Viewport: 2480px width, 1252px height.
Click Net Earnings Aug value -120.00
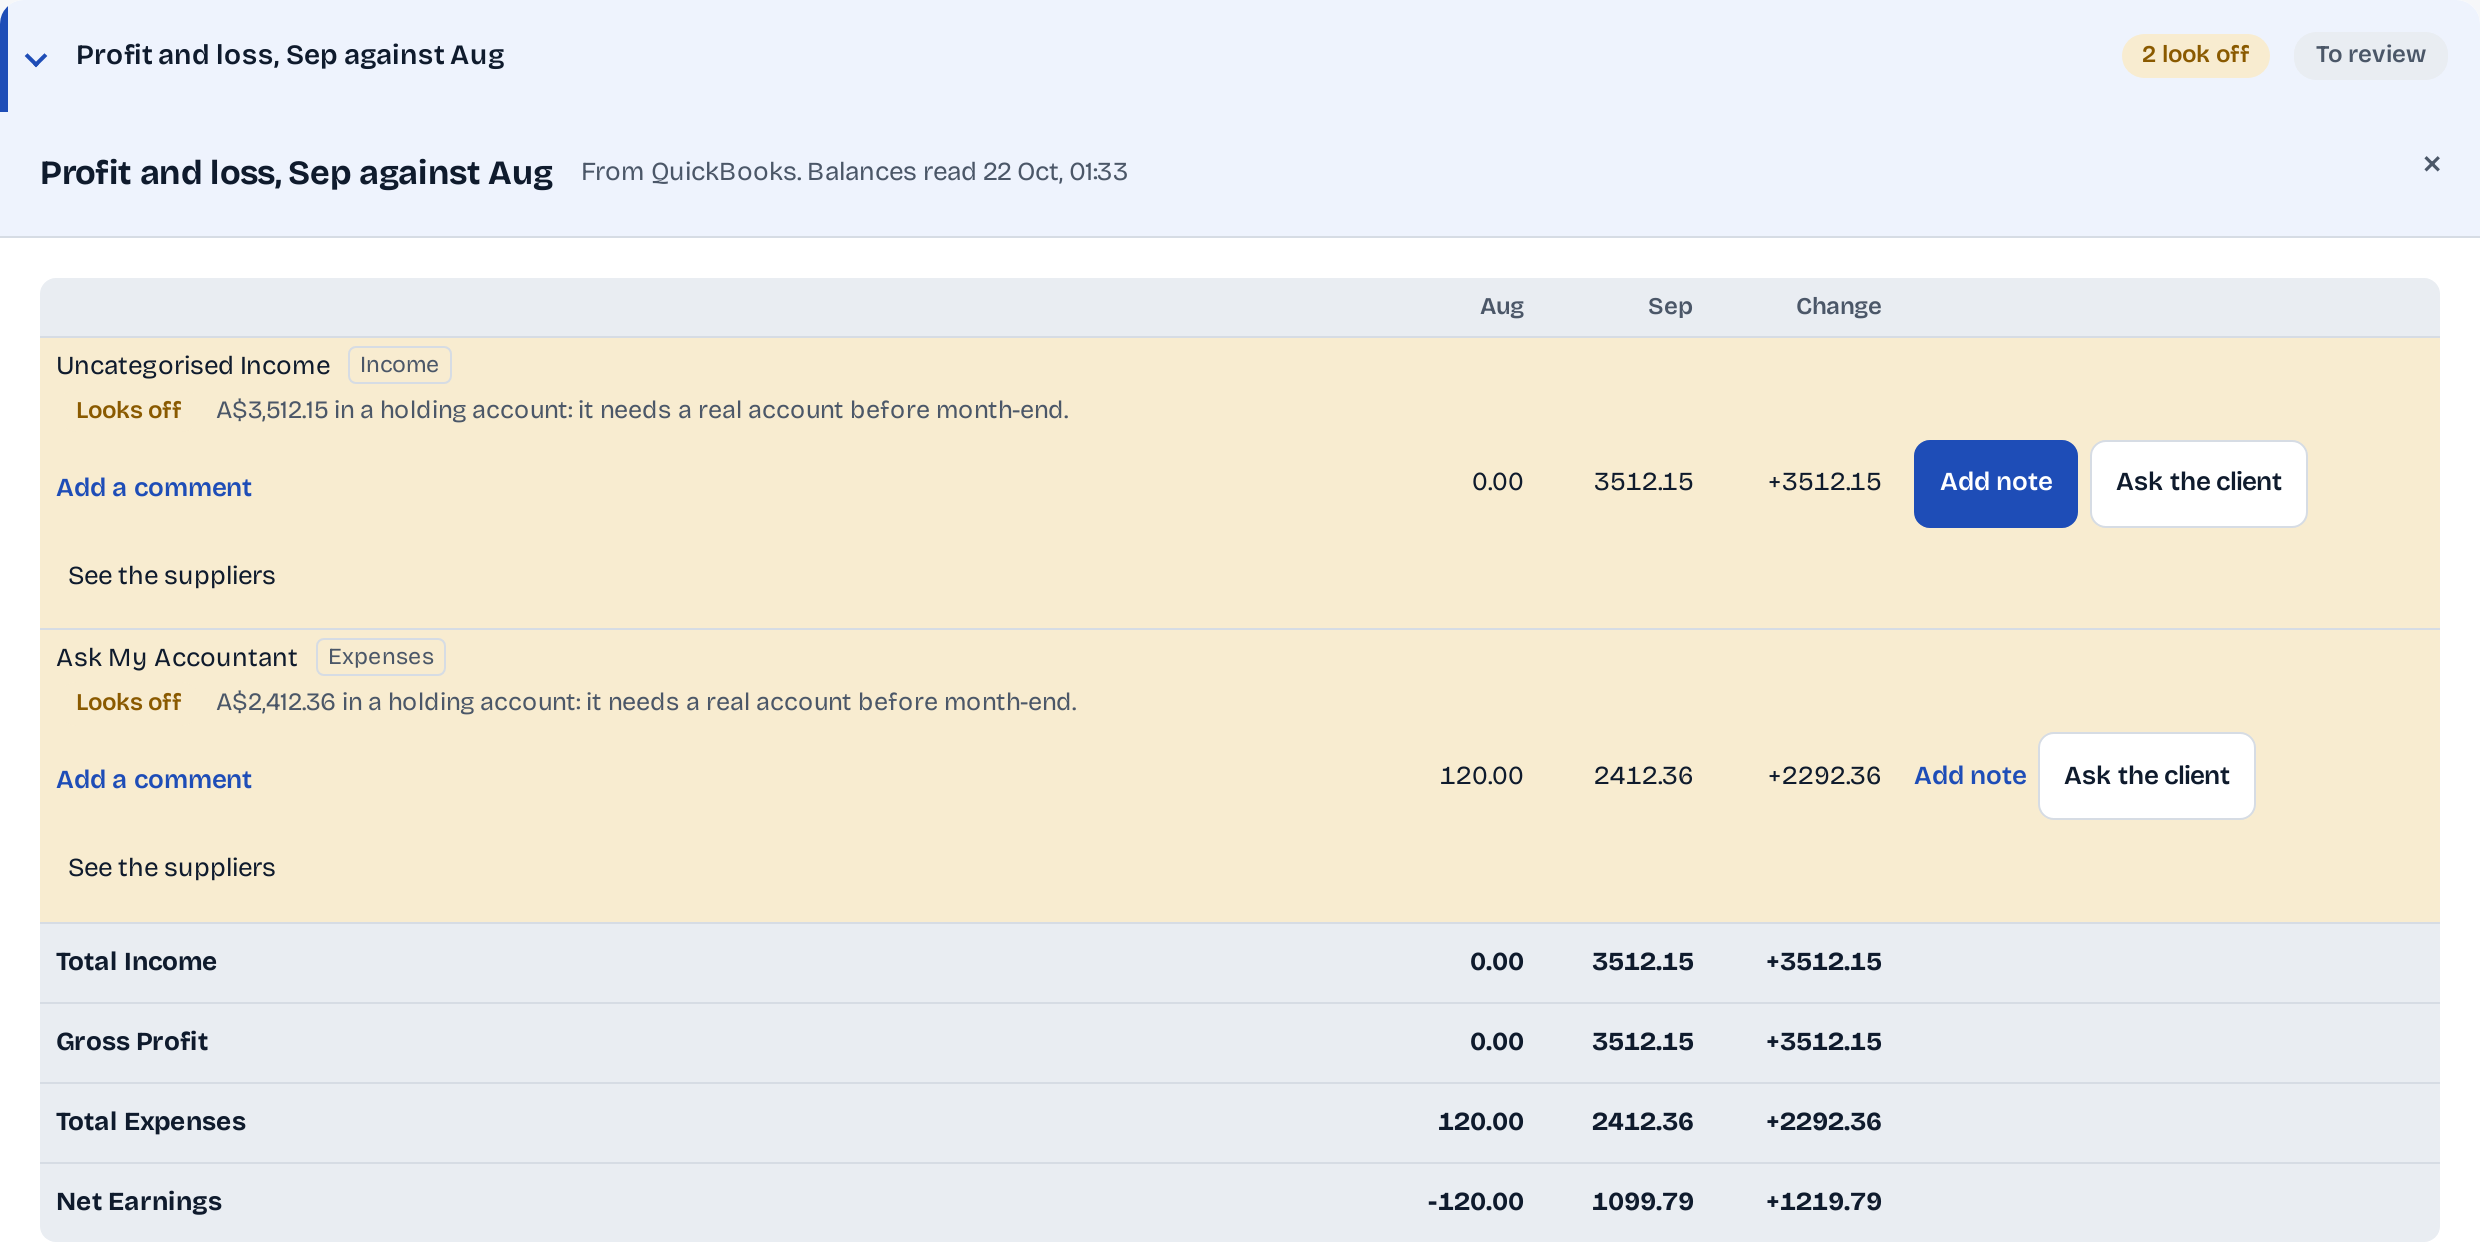(x=1476, y=1201)
